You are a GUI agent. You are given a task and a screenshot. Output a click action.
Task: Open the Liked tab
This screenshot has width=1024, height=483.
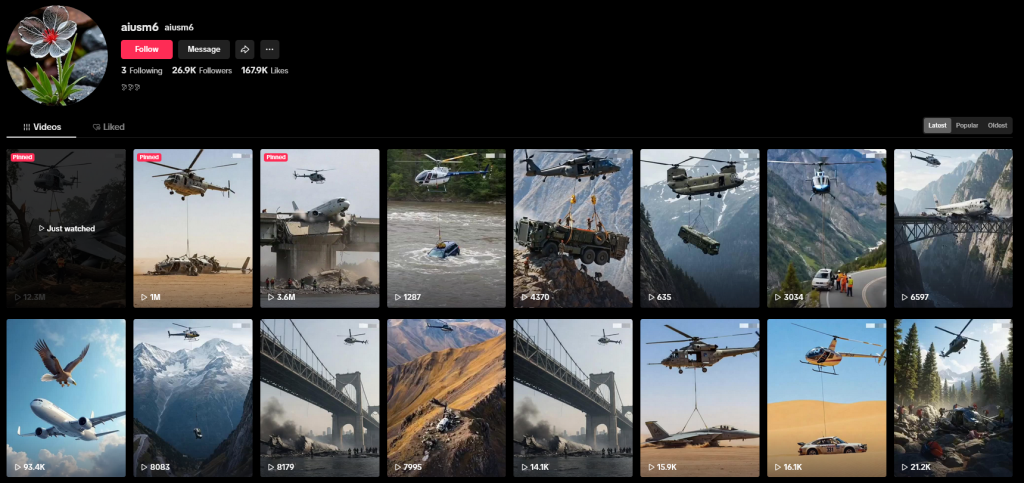pyautogui.click(x=108, y=127)
